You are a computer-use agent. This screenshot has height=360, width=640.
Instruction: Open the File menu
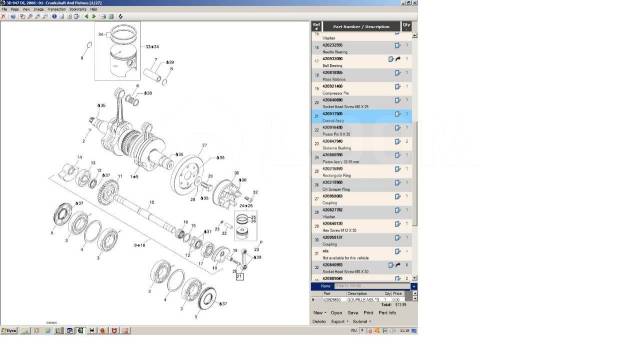pos(4,9)
